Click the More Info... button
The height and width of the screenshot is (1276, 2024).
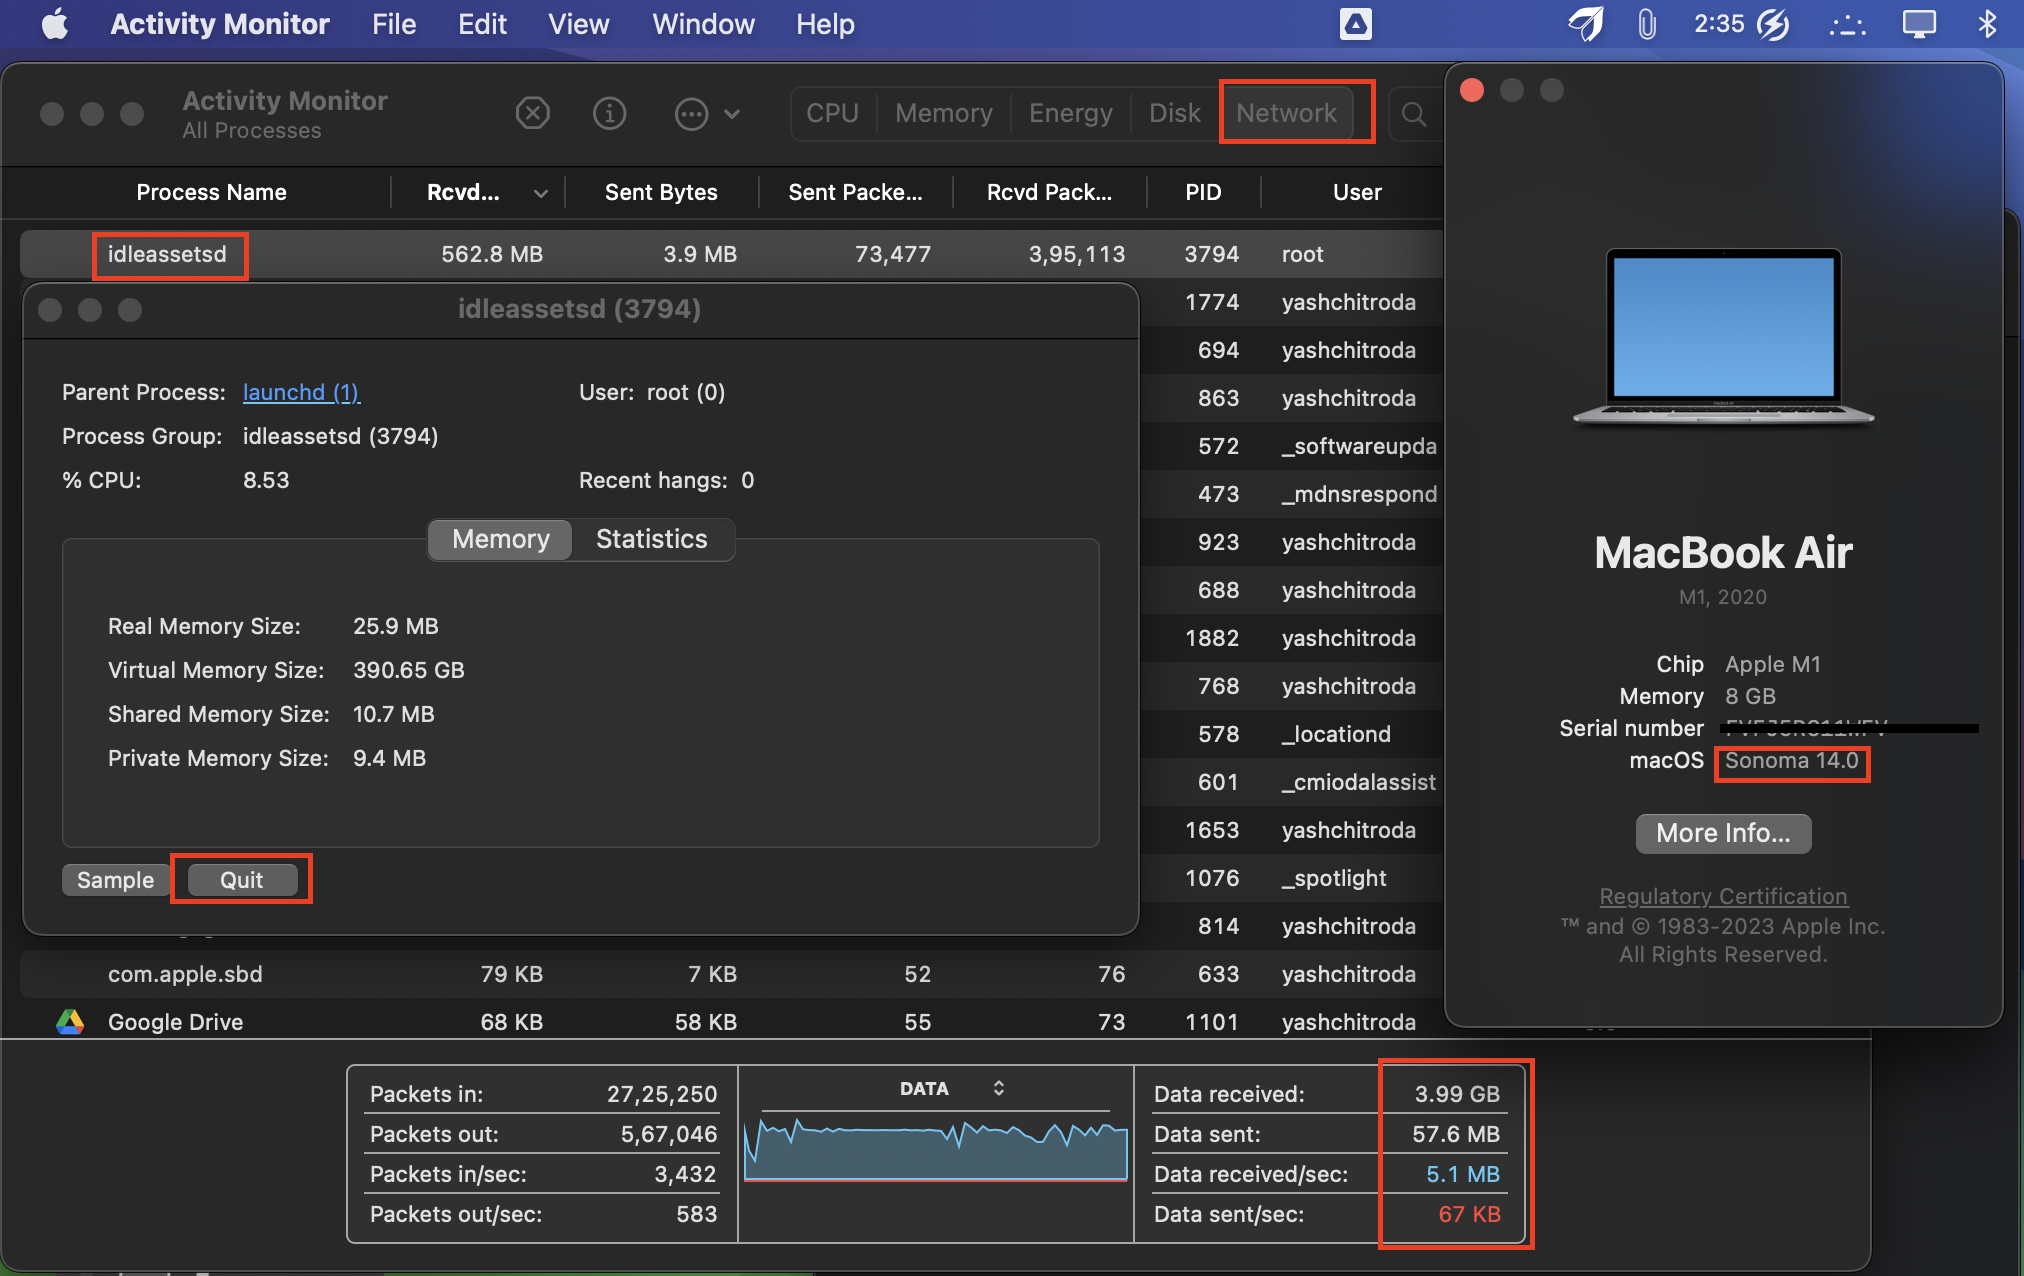pyautogui.click(x=1723, y=833)
